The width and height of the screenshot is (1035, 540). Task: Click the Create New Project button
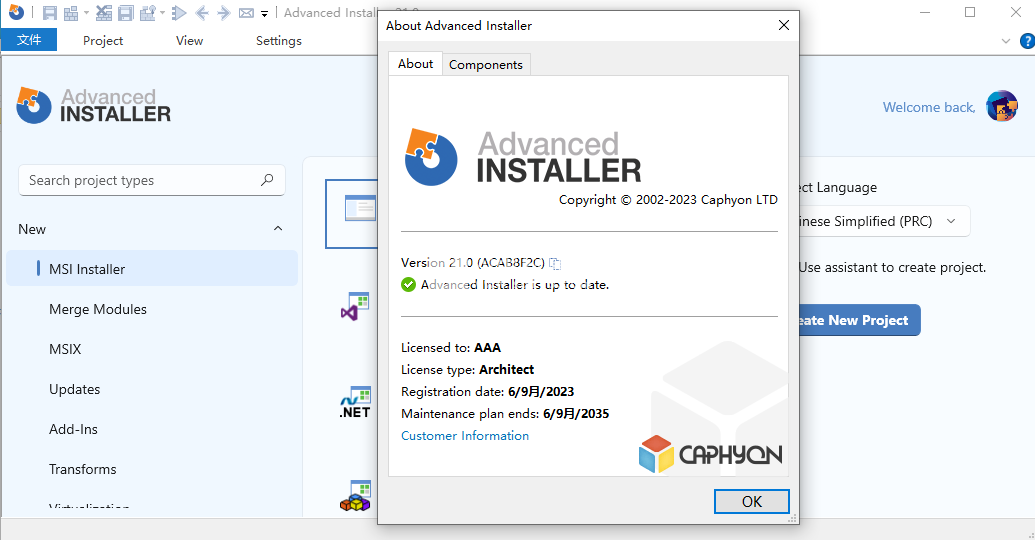(x=859, y=320)
